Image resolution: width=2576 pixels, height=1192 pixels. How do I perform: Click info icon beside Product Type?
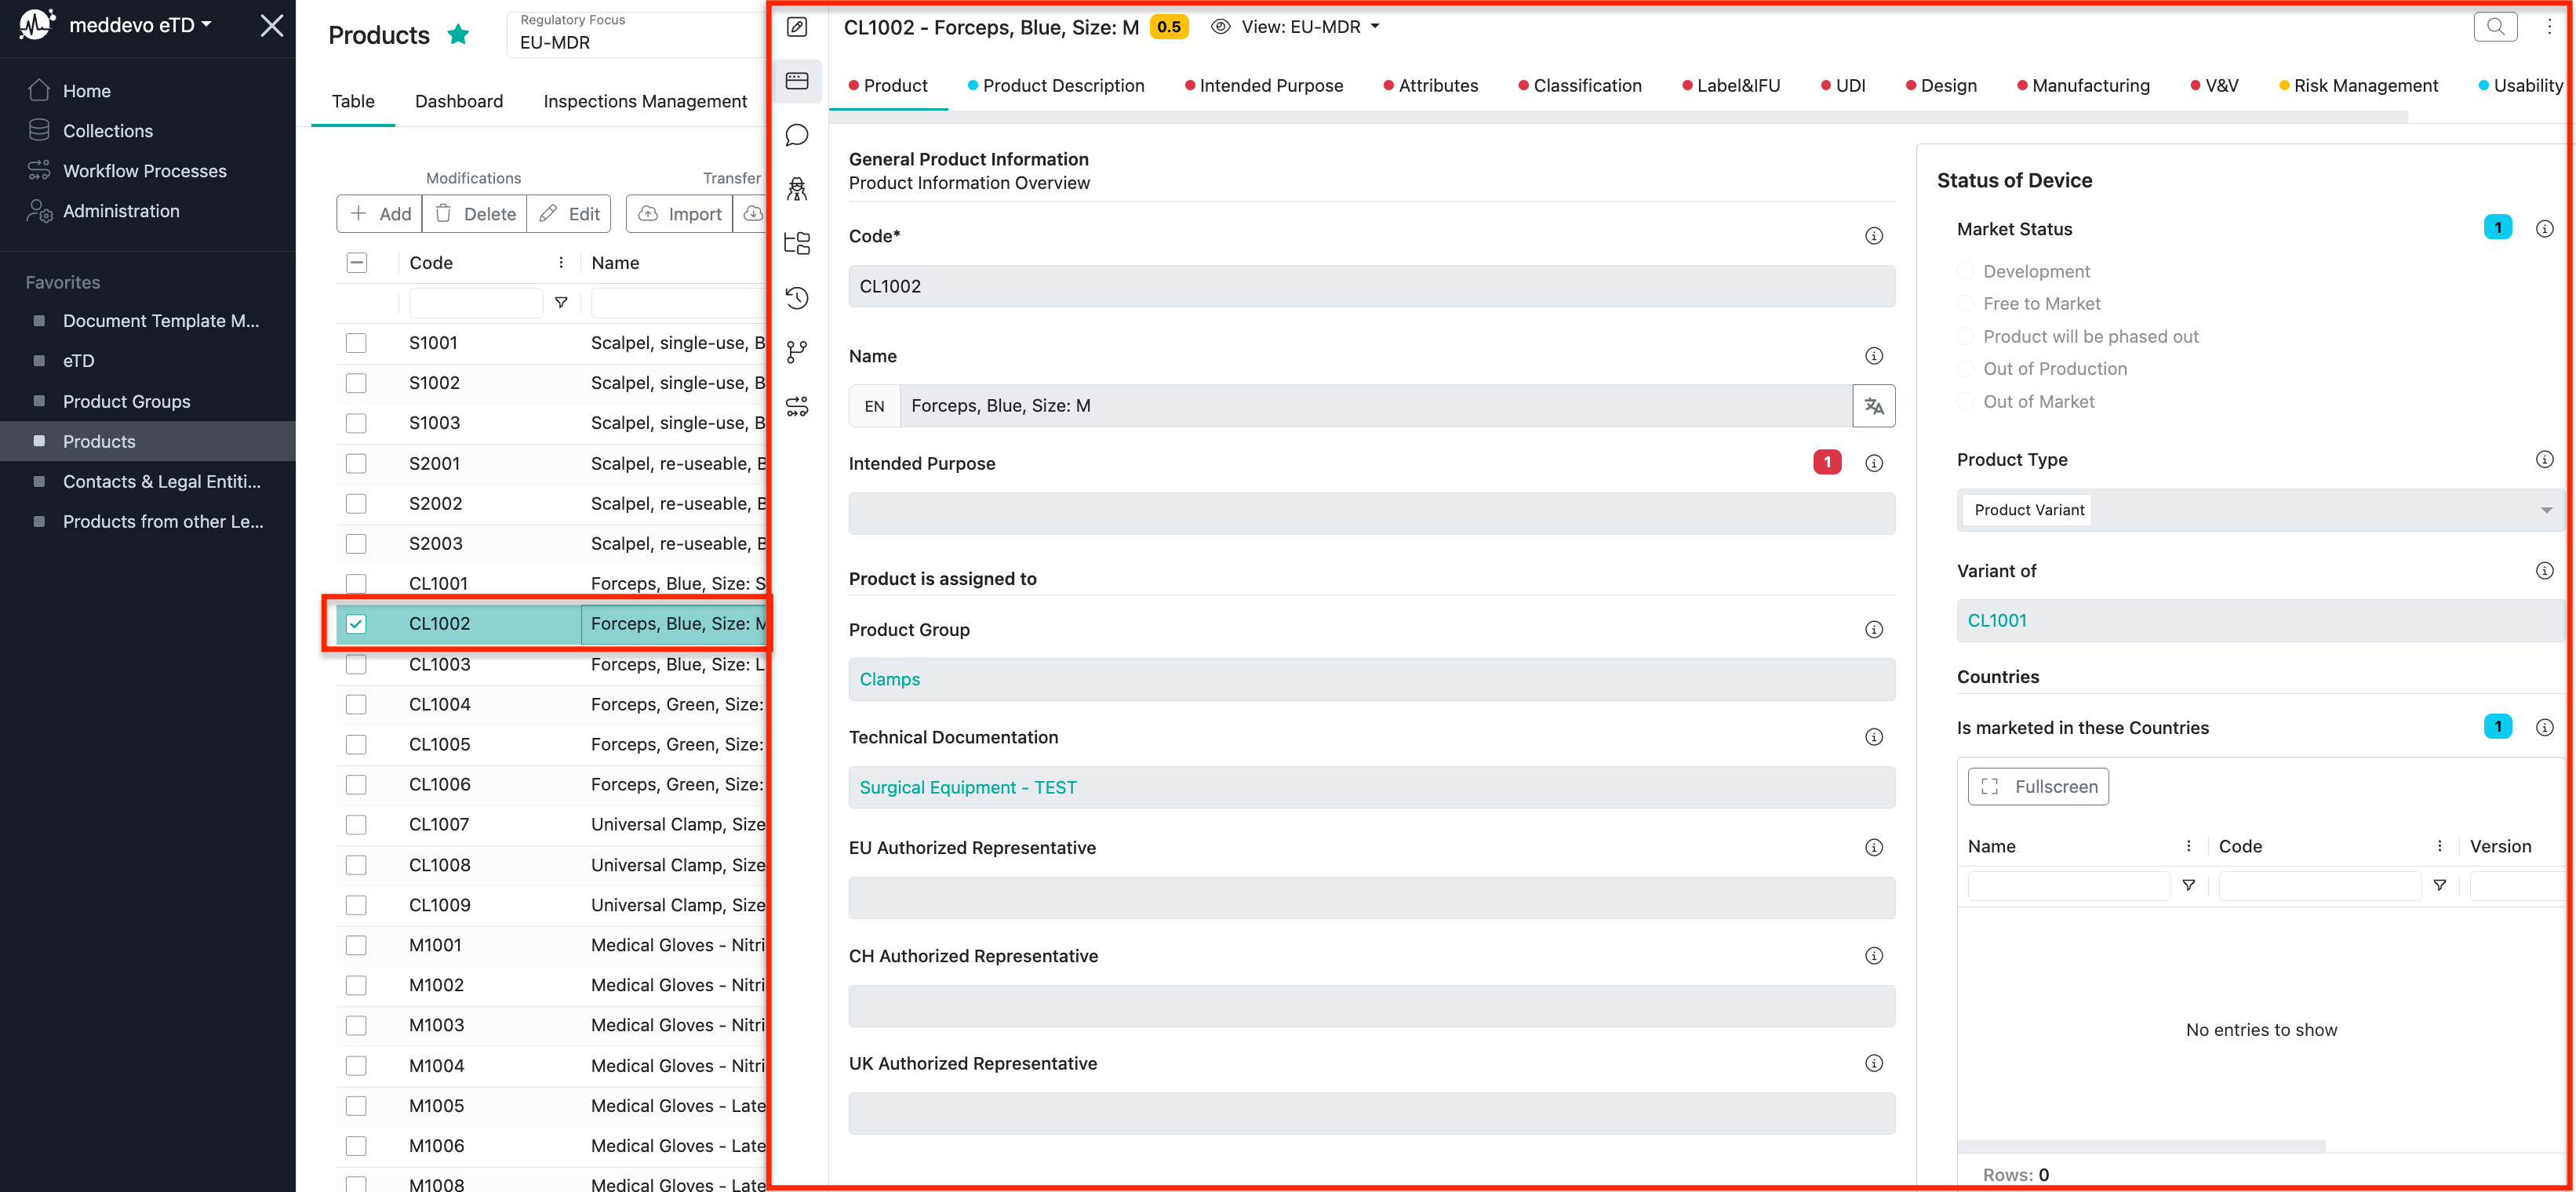(2544, 459)
